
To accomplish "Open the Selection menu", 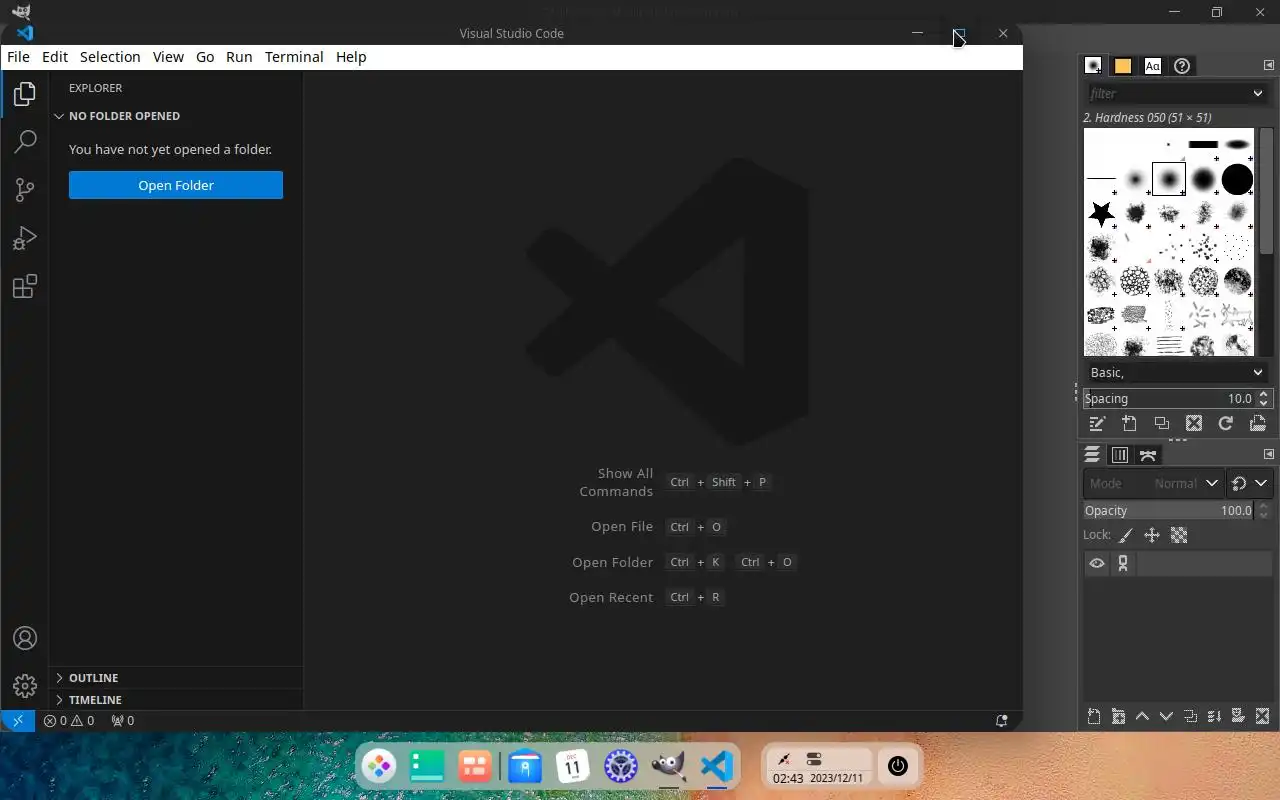I will (x=110, y=57).
